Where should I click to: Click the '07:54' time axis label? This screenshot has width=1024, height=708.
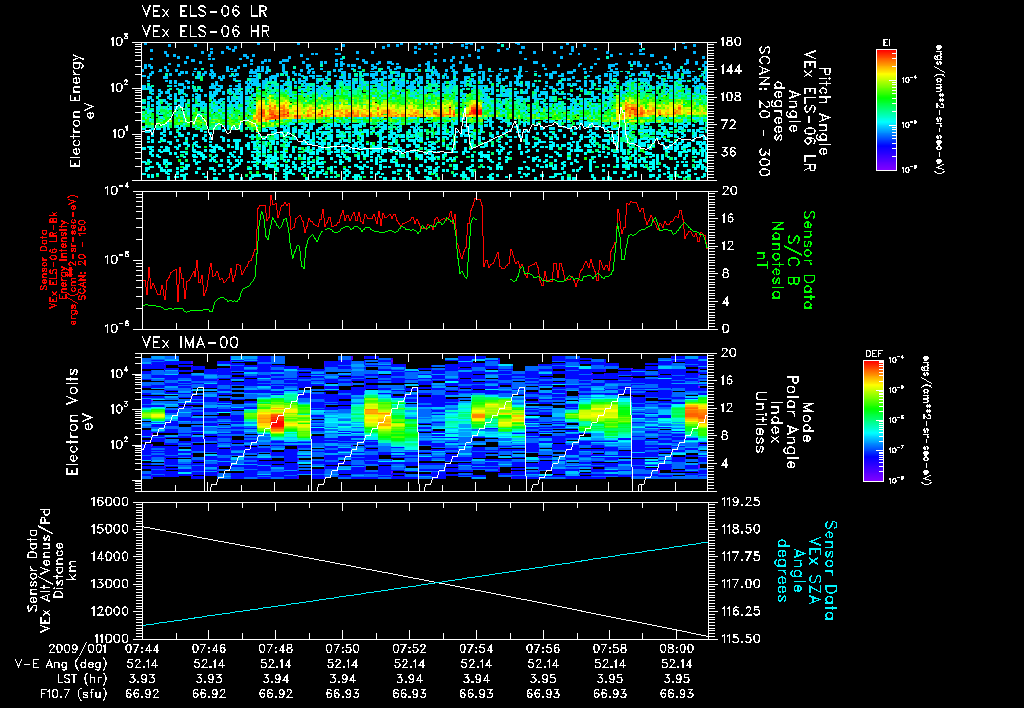(x=476, y=649)
